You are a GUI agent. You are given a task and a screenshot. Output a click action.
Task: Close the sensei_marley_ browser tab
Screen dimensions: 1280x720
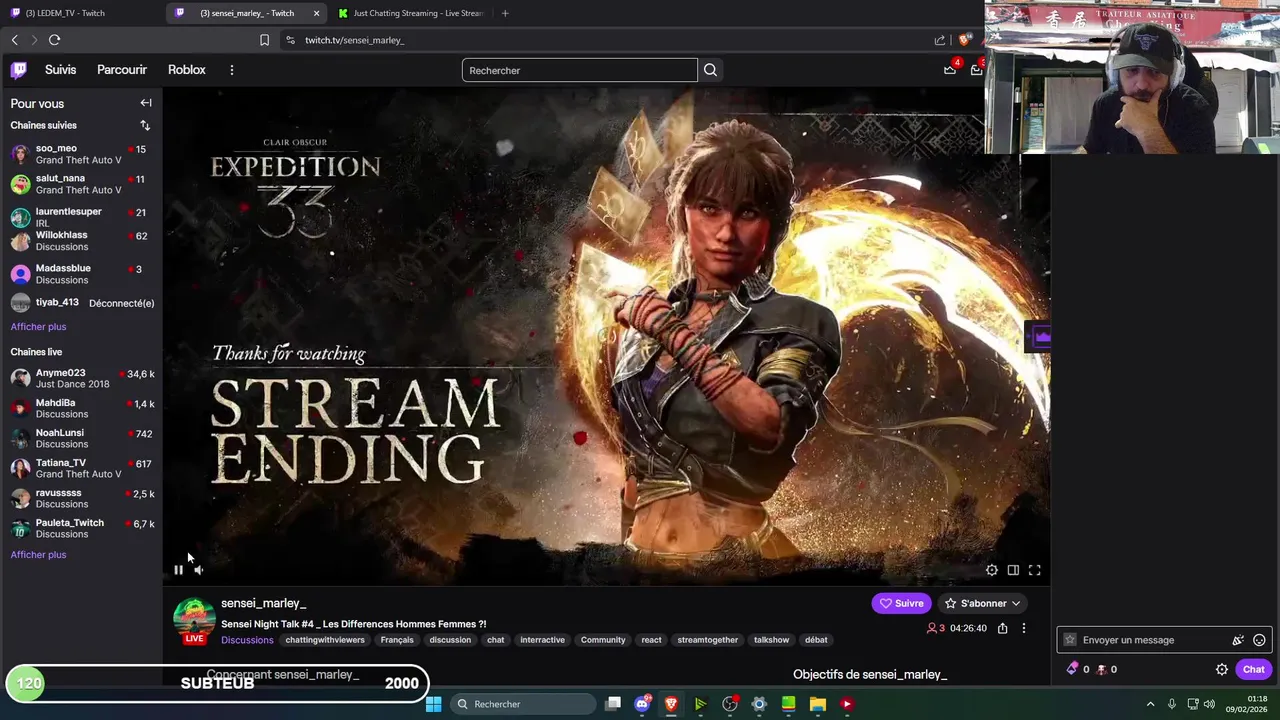point(317,13)
